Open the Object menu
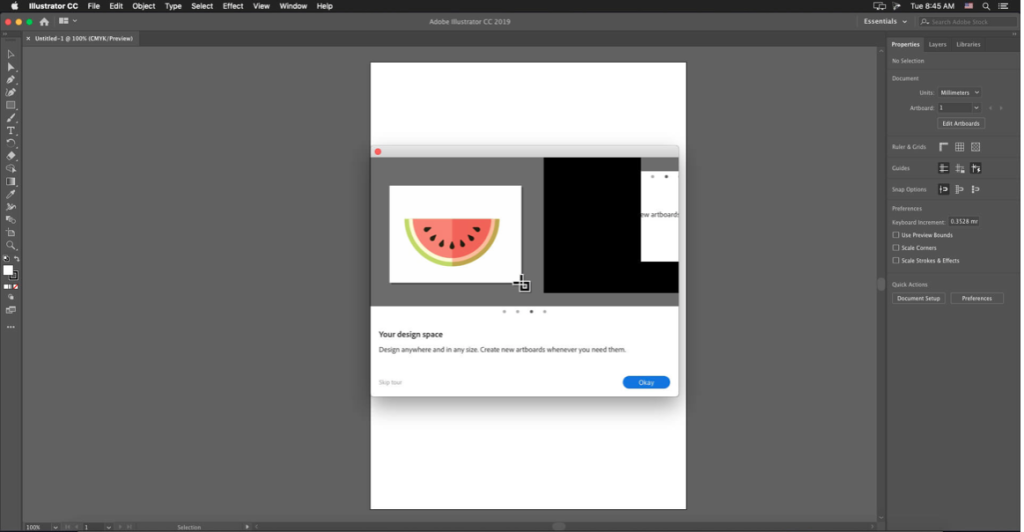This screenshot has width=1024, height=532. (x=144, y=6)
